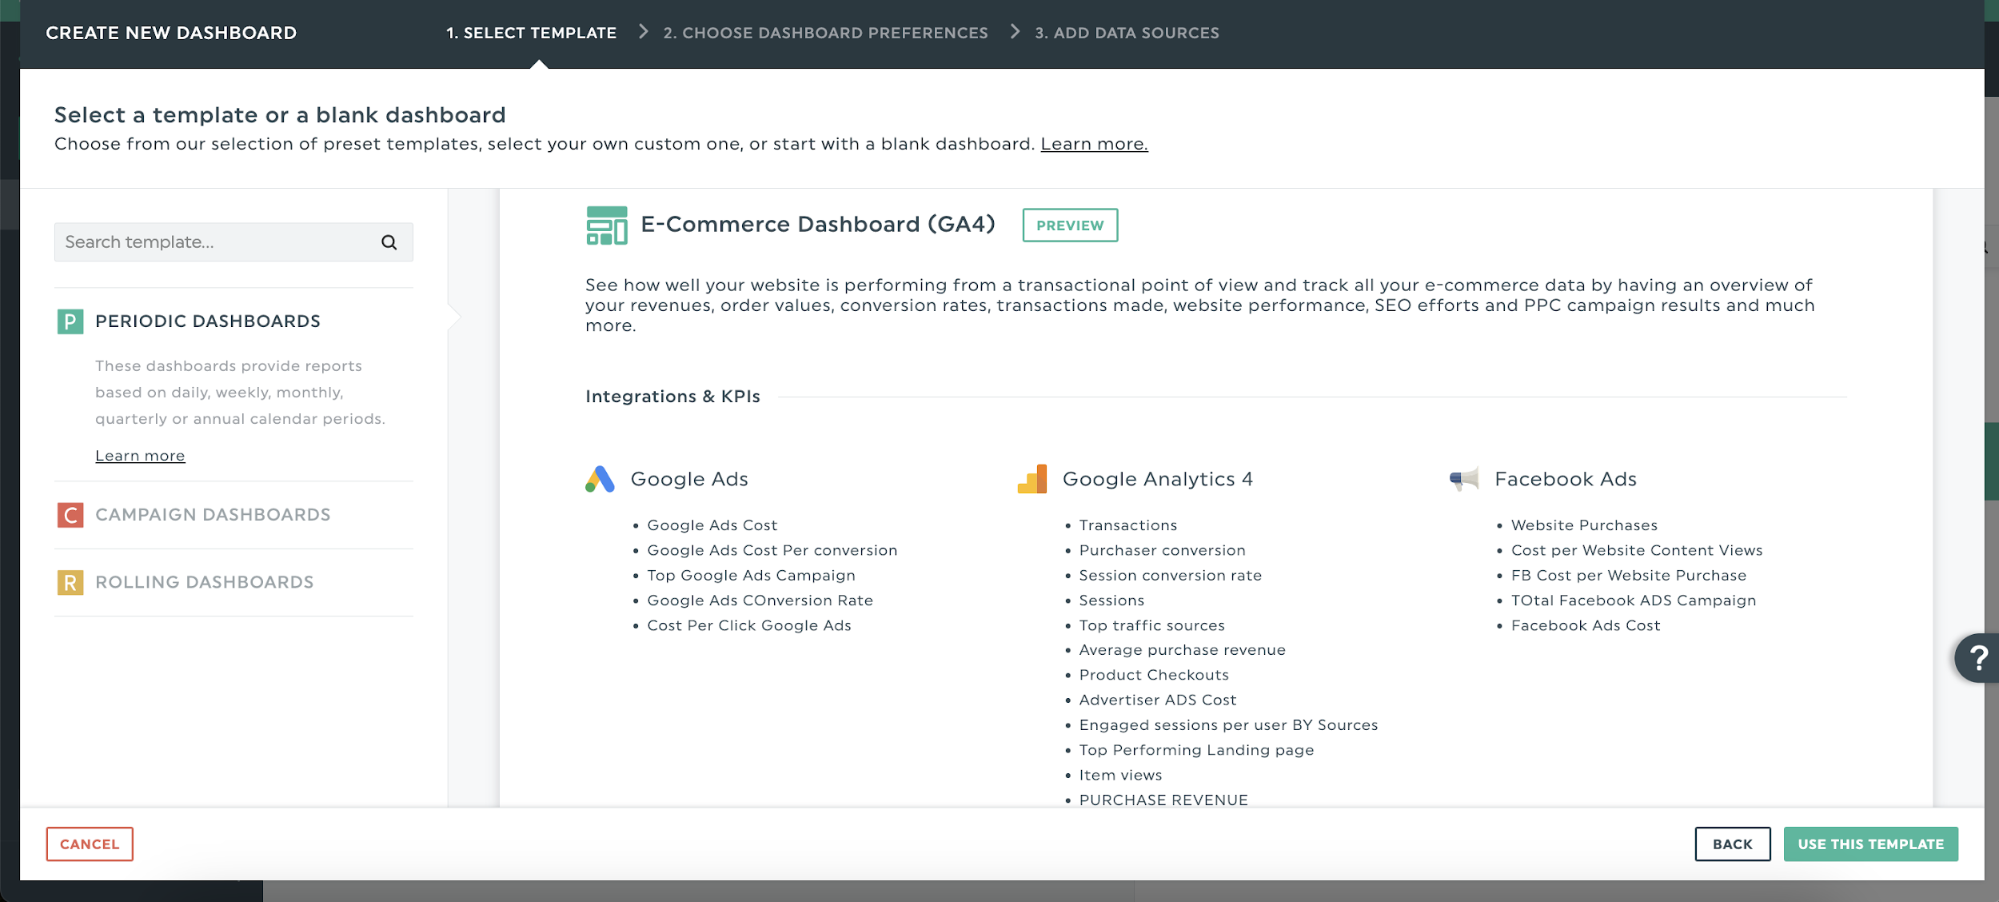Click the Item views KPI
1999x902 pixels.
coord(1120,775)
